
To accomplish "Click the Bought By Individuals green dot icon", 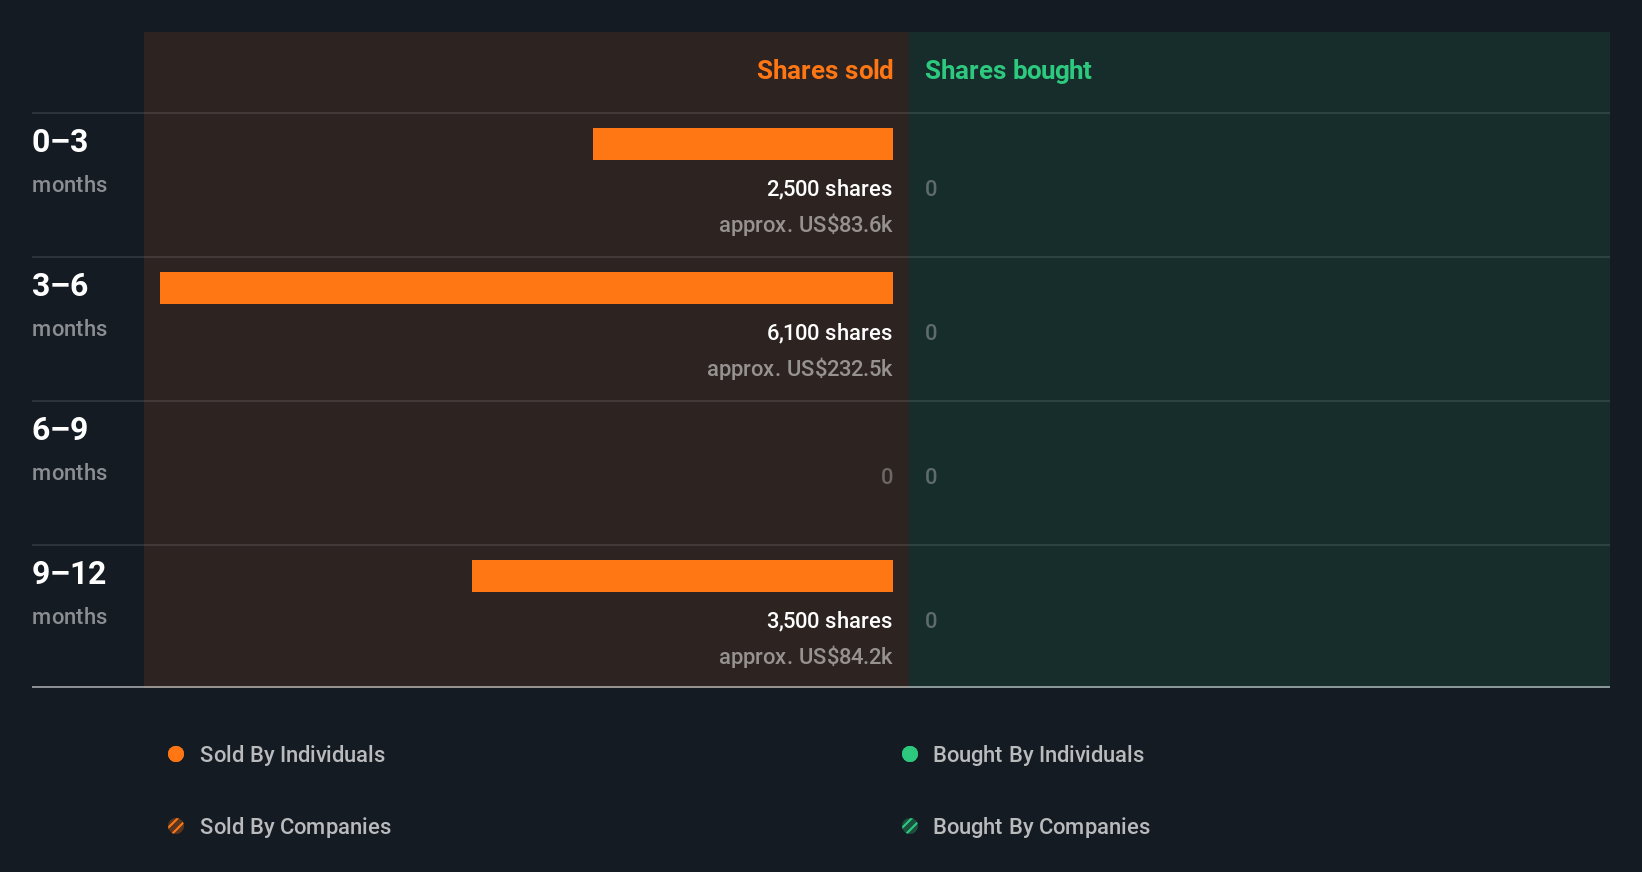I will [910, 754].
